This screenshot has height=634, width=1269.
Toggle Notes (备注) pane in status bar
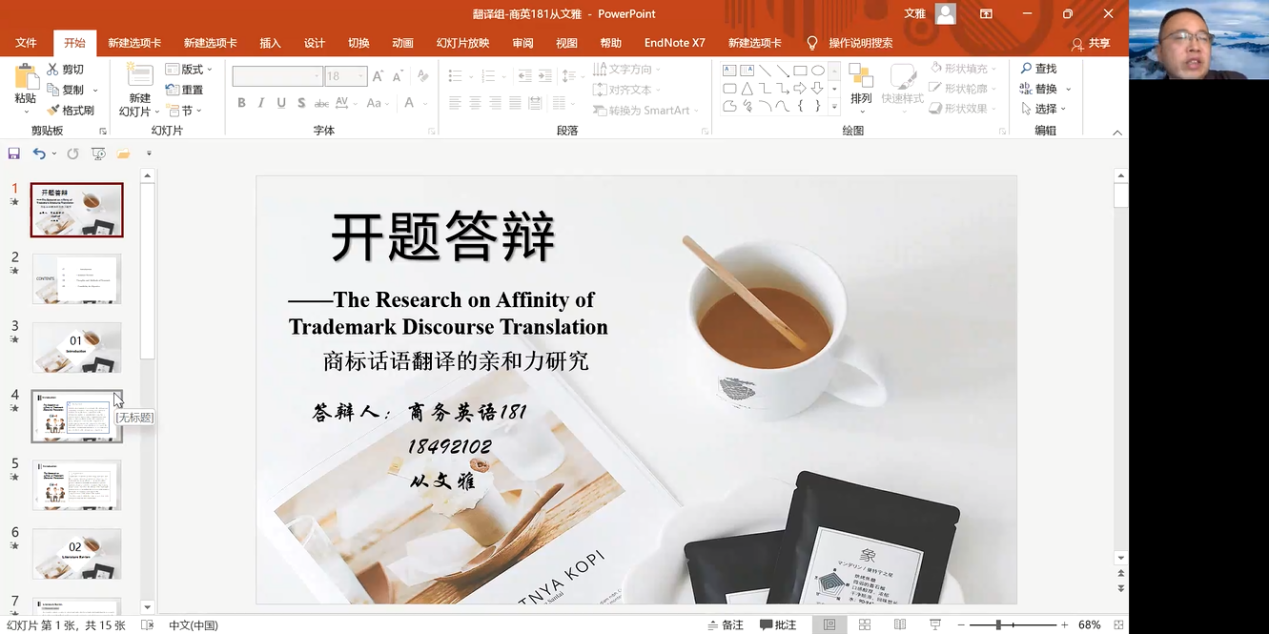(x=726, y=625)
